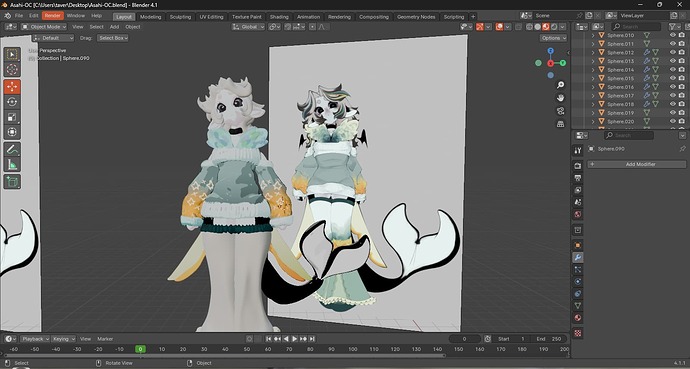Disable Sphere.011 in renders via camera icon
Viewport: 690px width, 369px height.
click(x=682, y=44)
